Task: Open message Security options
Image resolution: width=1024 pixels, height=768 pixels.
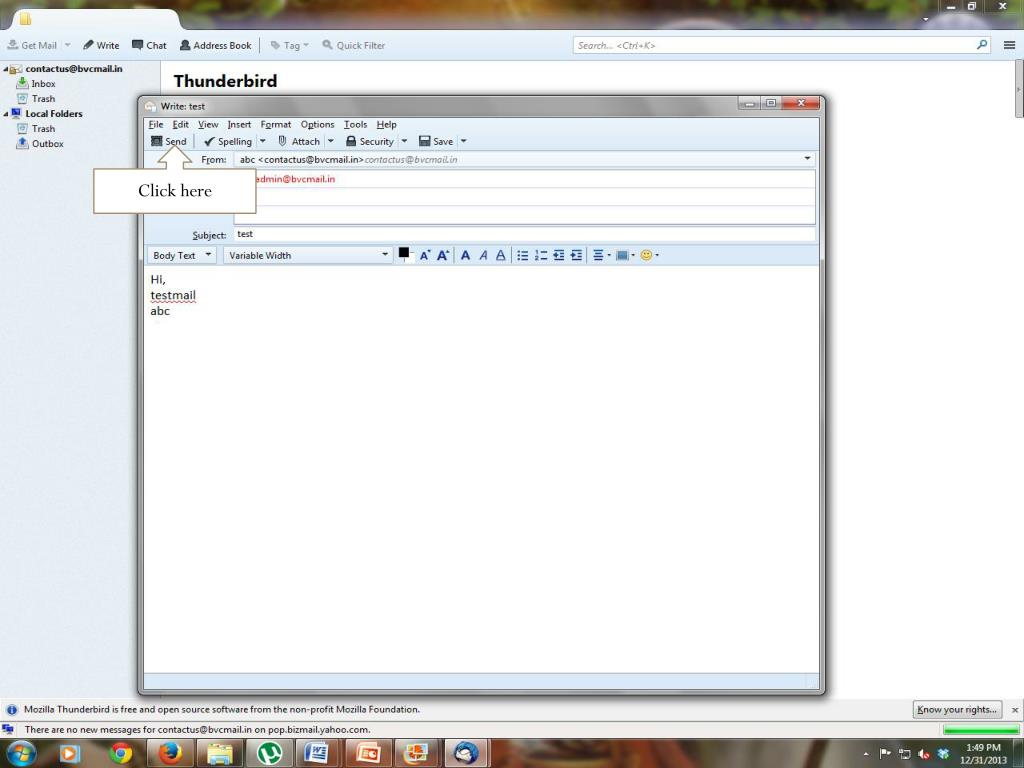Action: (370, 141)
